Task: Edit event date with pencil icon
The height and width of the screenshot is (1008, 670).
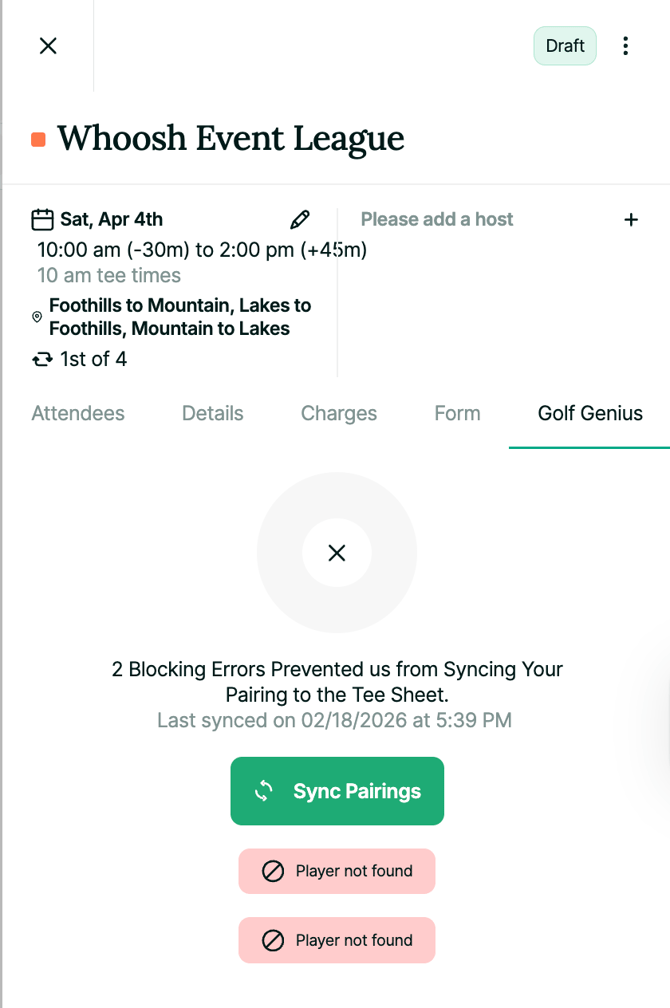Action: [299, 219]
